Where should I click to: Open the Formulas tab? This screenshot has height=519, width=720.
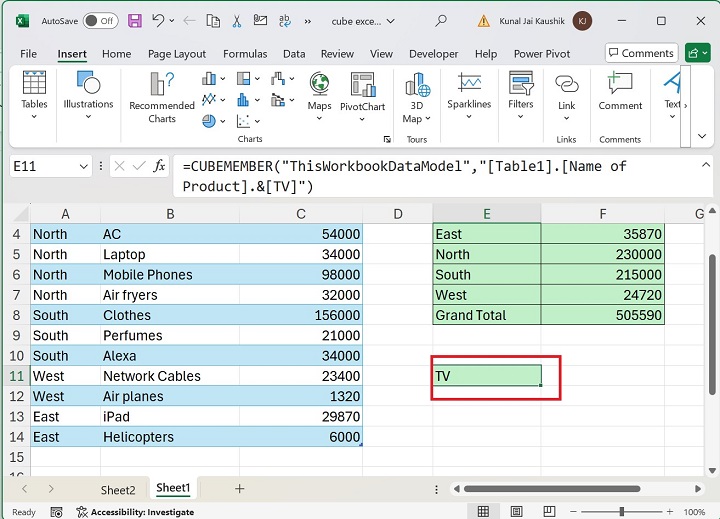(x=244, y=54)
